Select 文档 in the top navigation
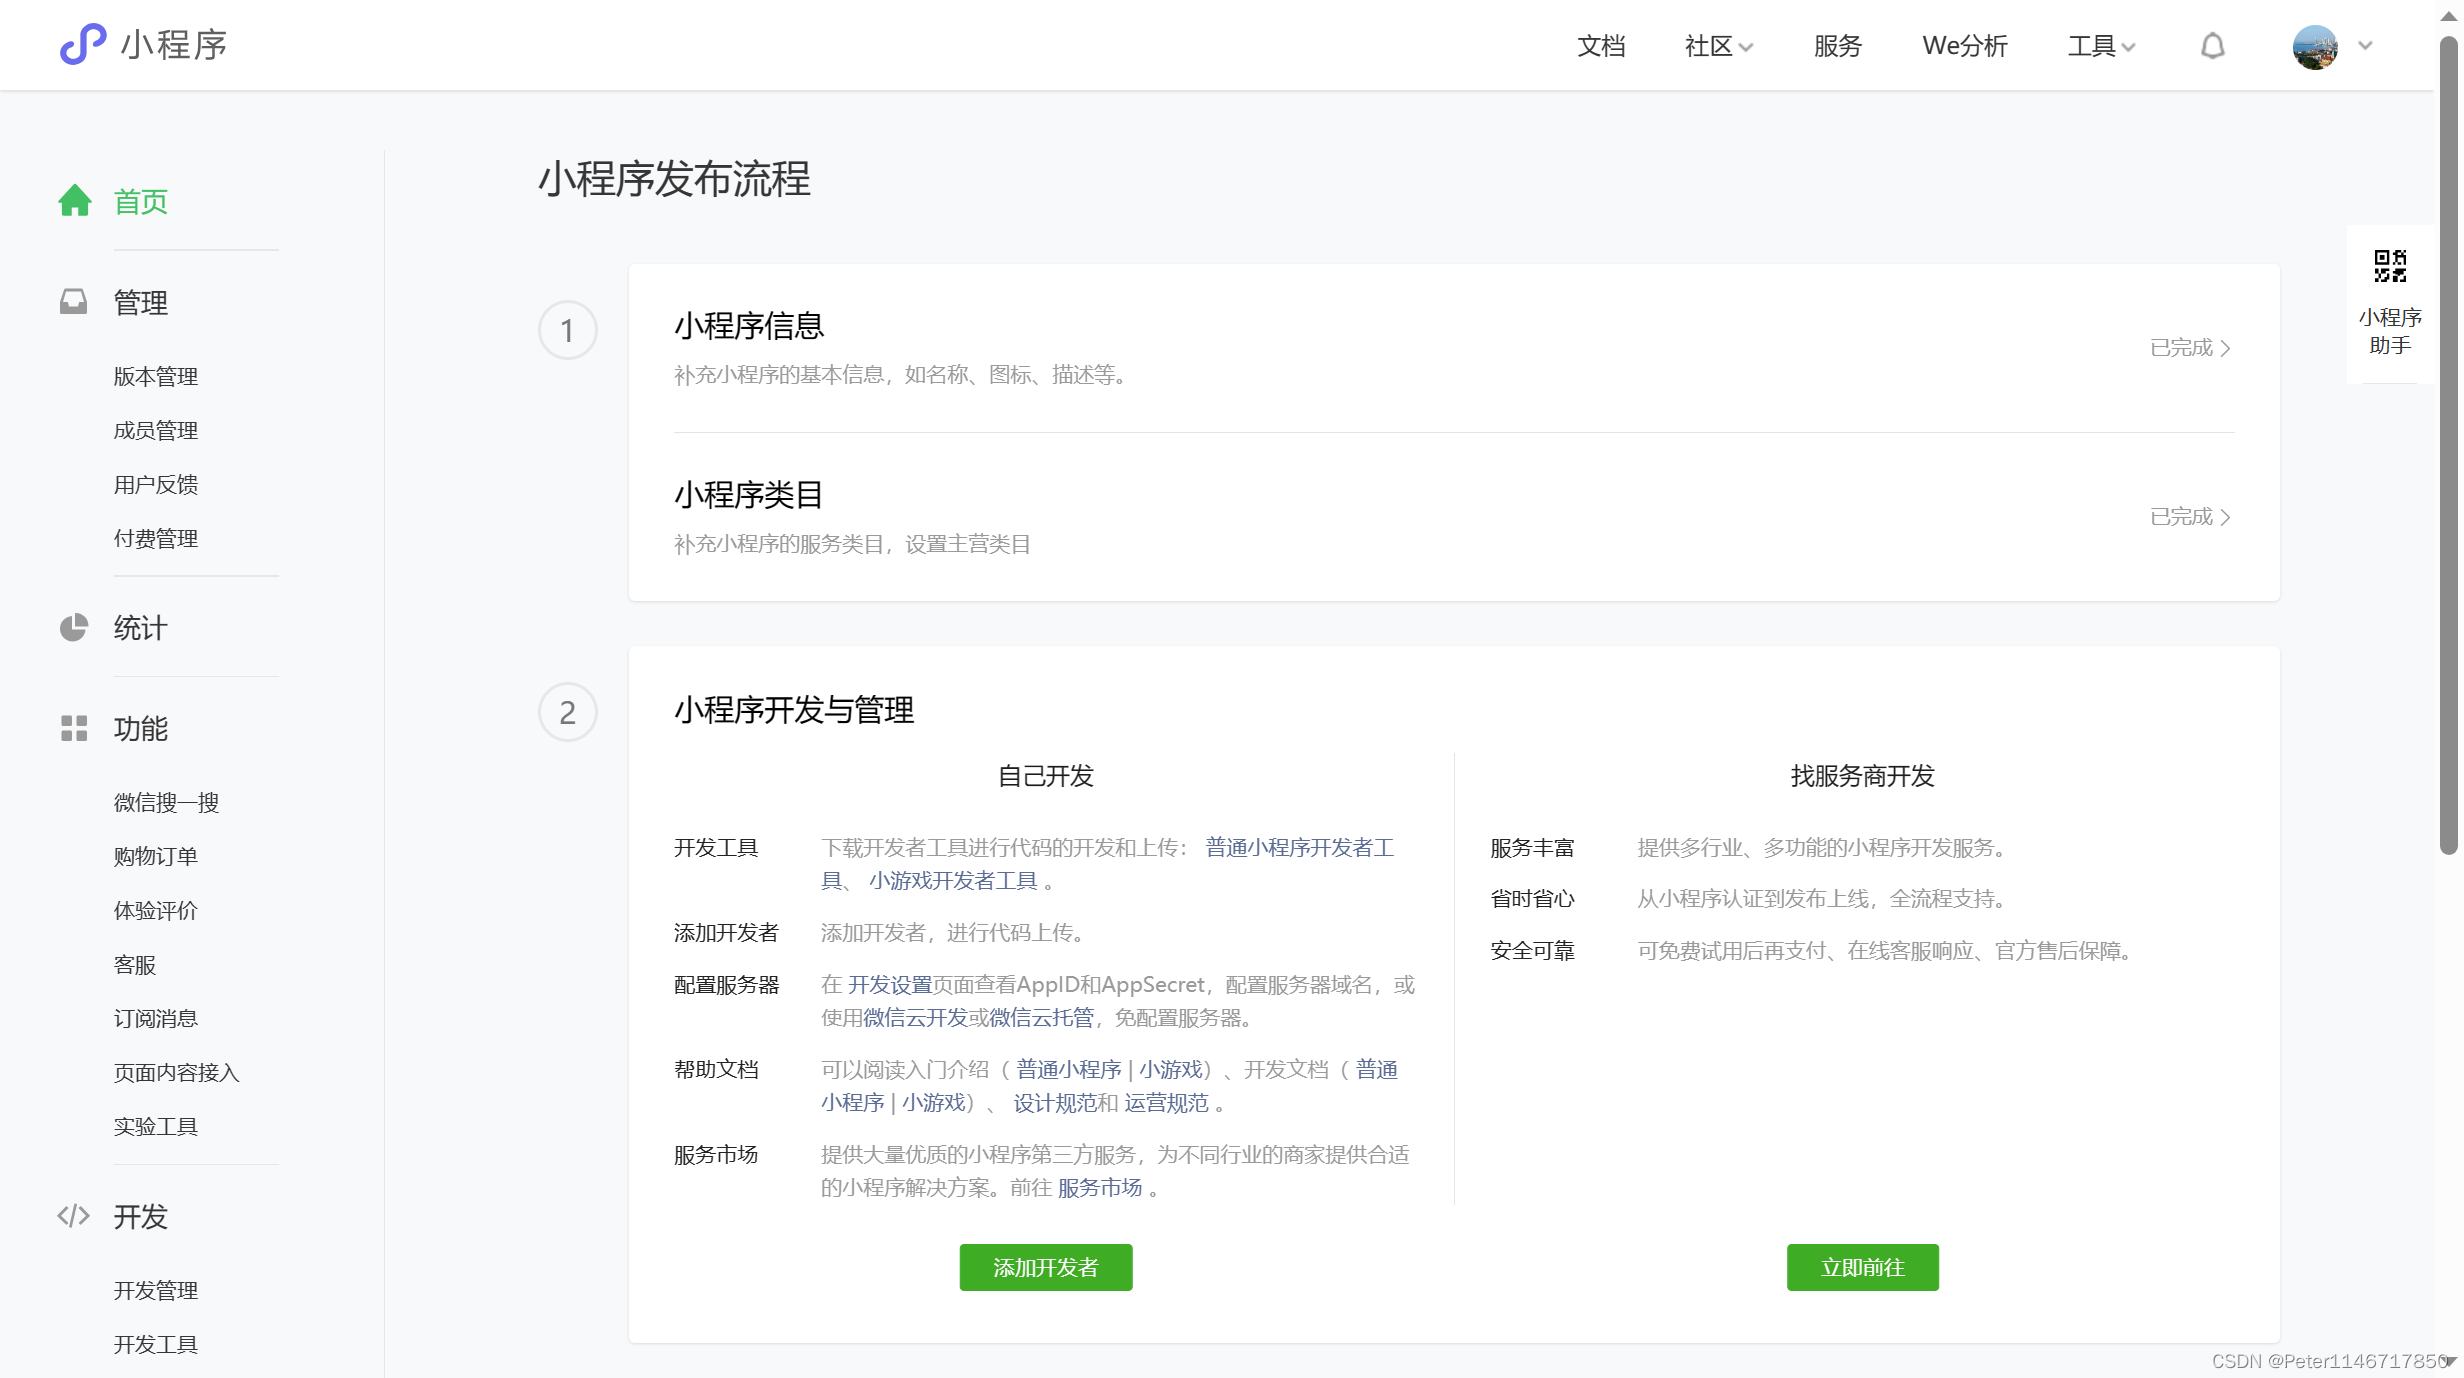The height and width of the screenshot is (1378, 2464). (x=1601, y=46)
